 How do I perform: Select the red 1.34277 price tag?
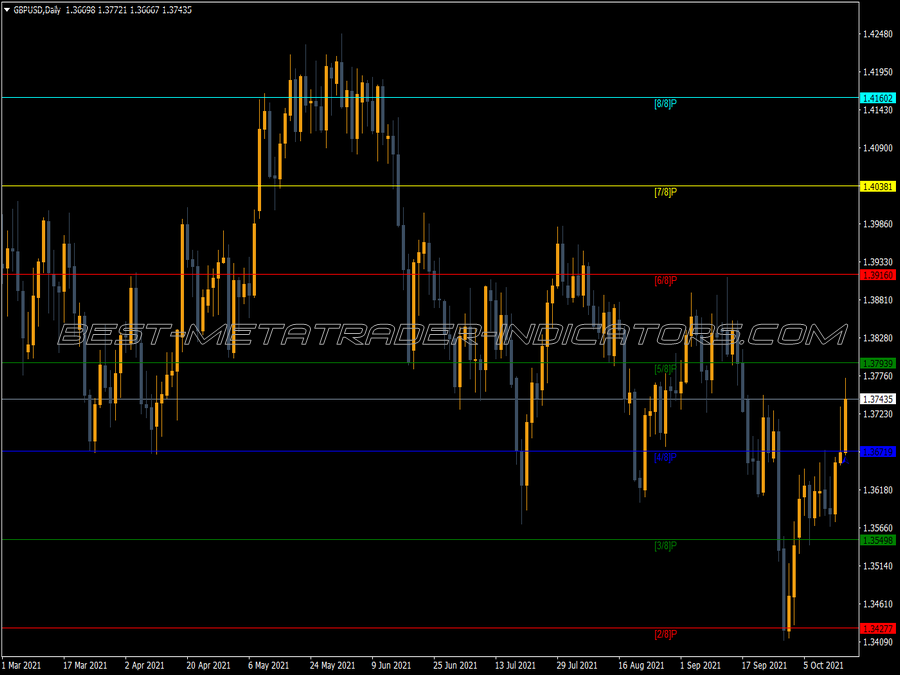click(878, 629)
